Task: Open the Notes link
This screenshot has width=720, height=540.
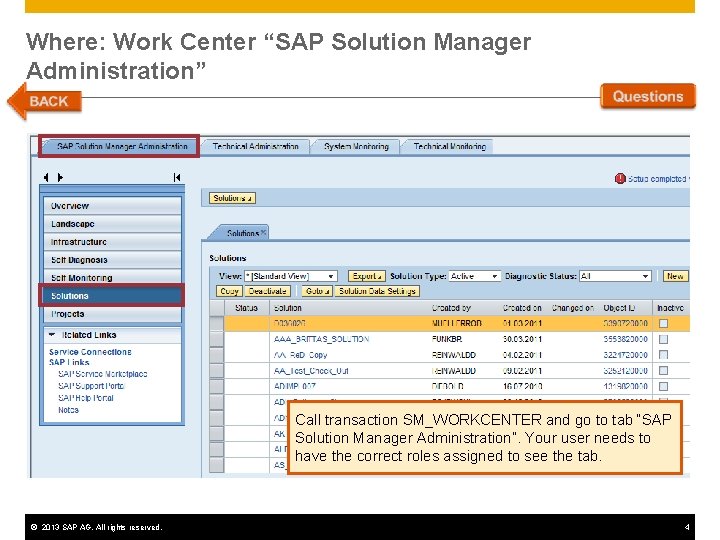Action: tap(68, 410)
